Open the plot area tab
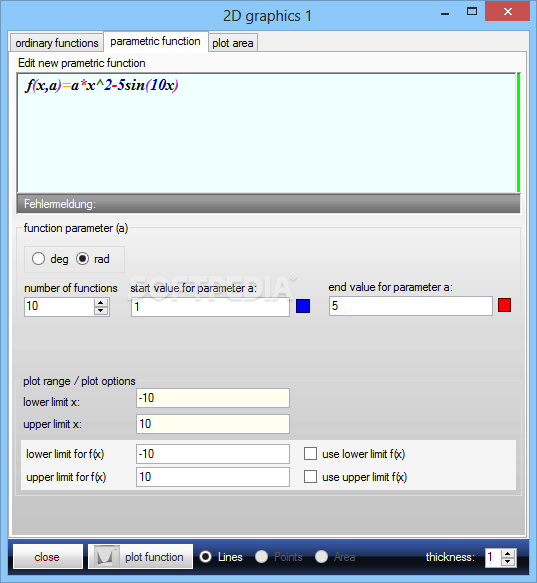Image resolution: width=537 pixels, height=583 pixels. (x=233, y=43)
